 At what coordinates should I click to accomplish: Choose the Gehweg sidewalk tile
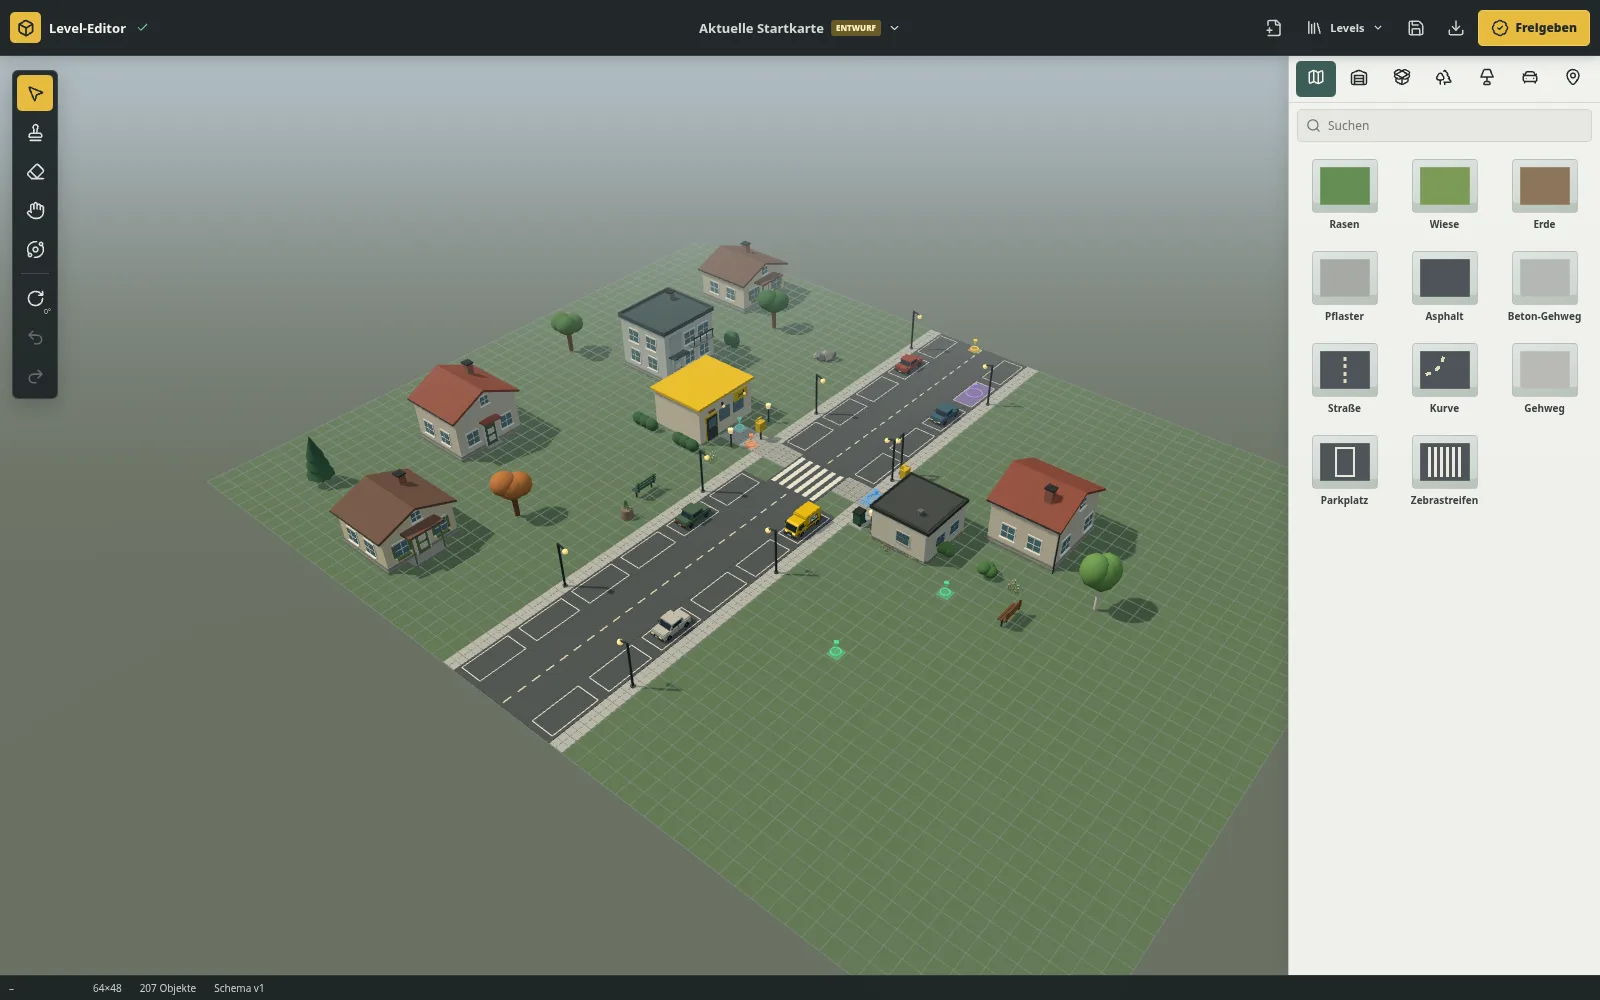(1544, 379)
